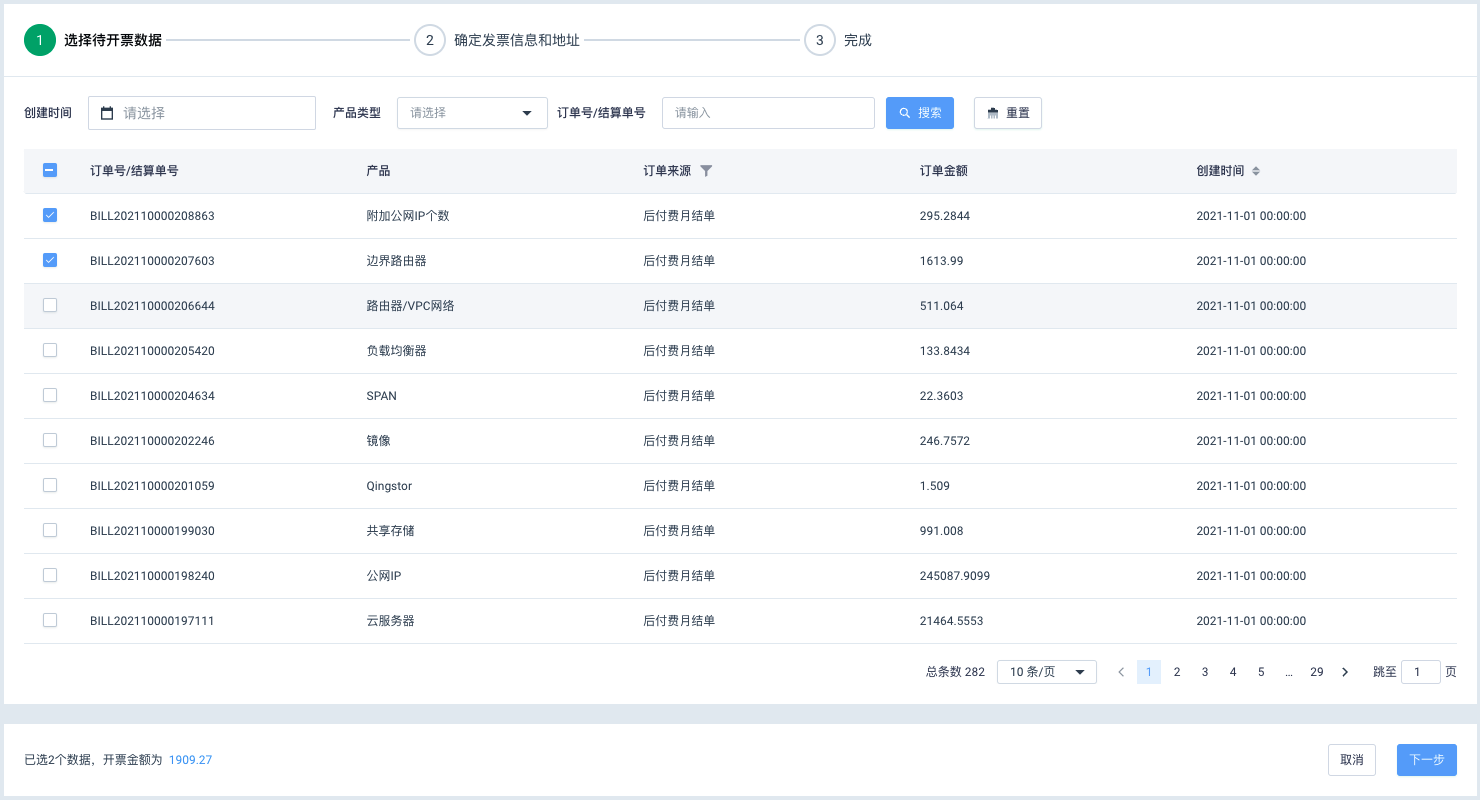Click the 搜索 search button

(x=920, y=113)
